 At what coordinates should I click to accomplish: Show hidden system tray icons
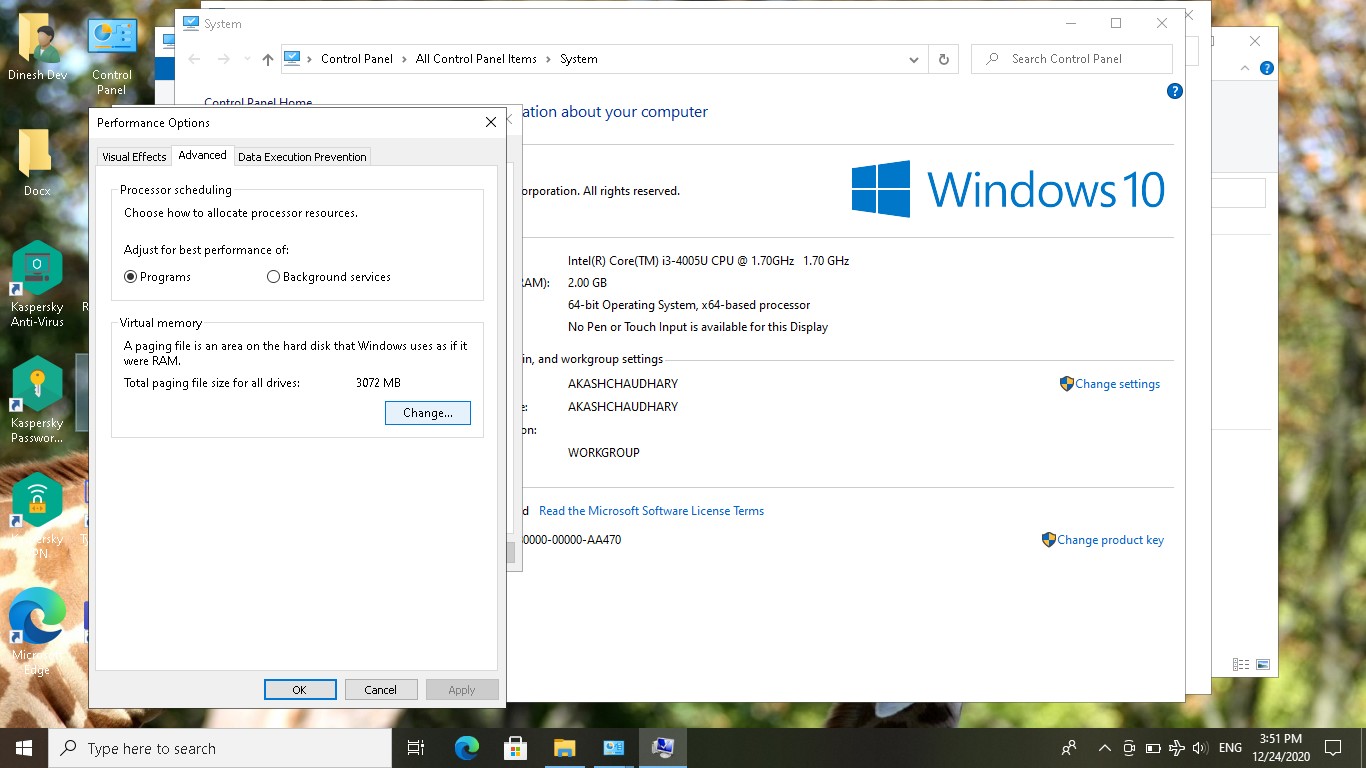point(1104,748)
